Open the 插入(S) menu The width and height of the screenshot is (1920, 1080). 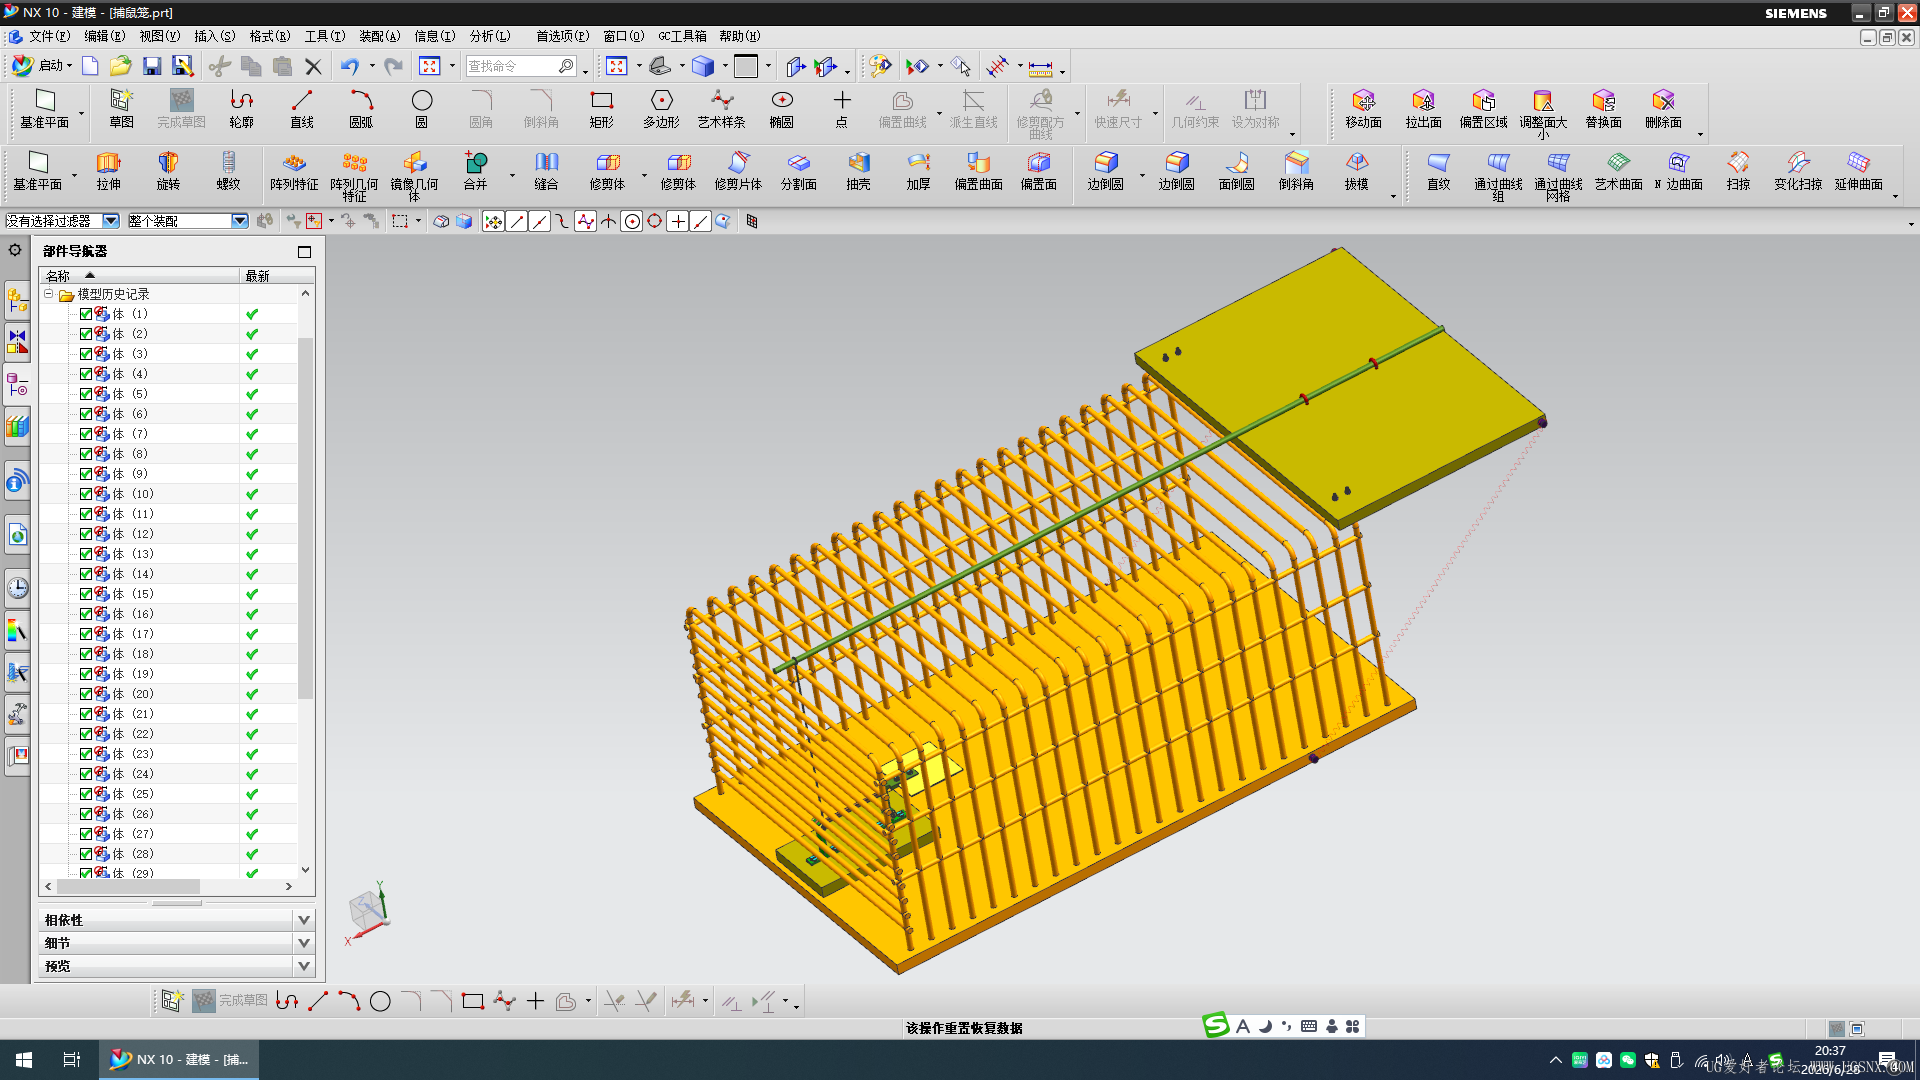[x=214, y=36]
